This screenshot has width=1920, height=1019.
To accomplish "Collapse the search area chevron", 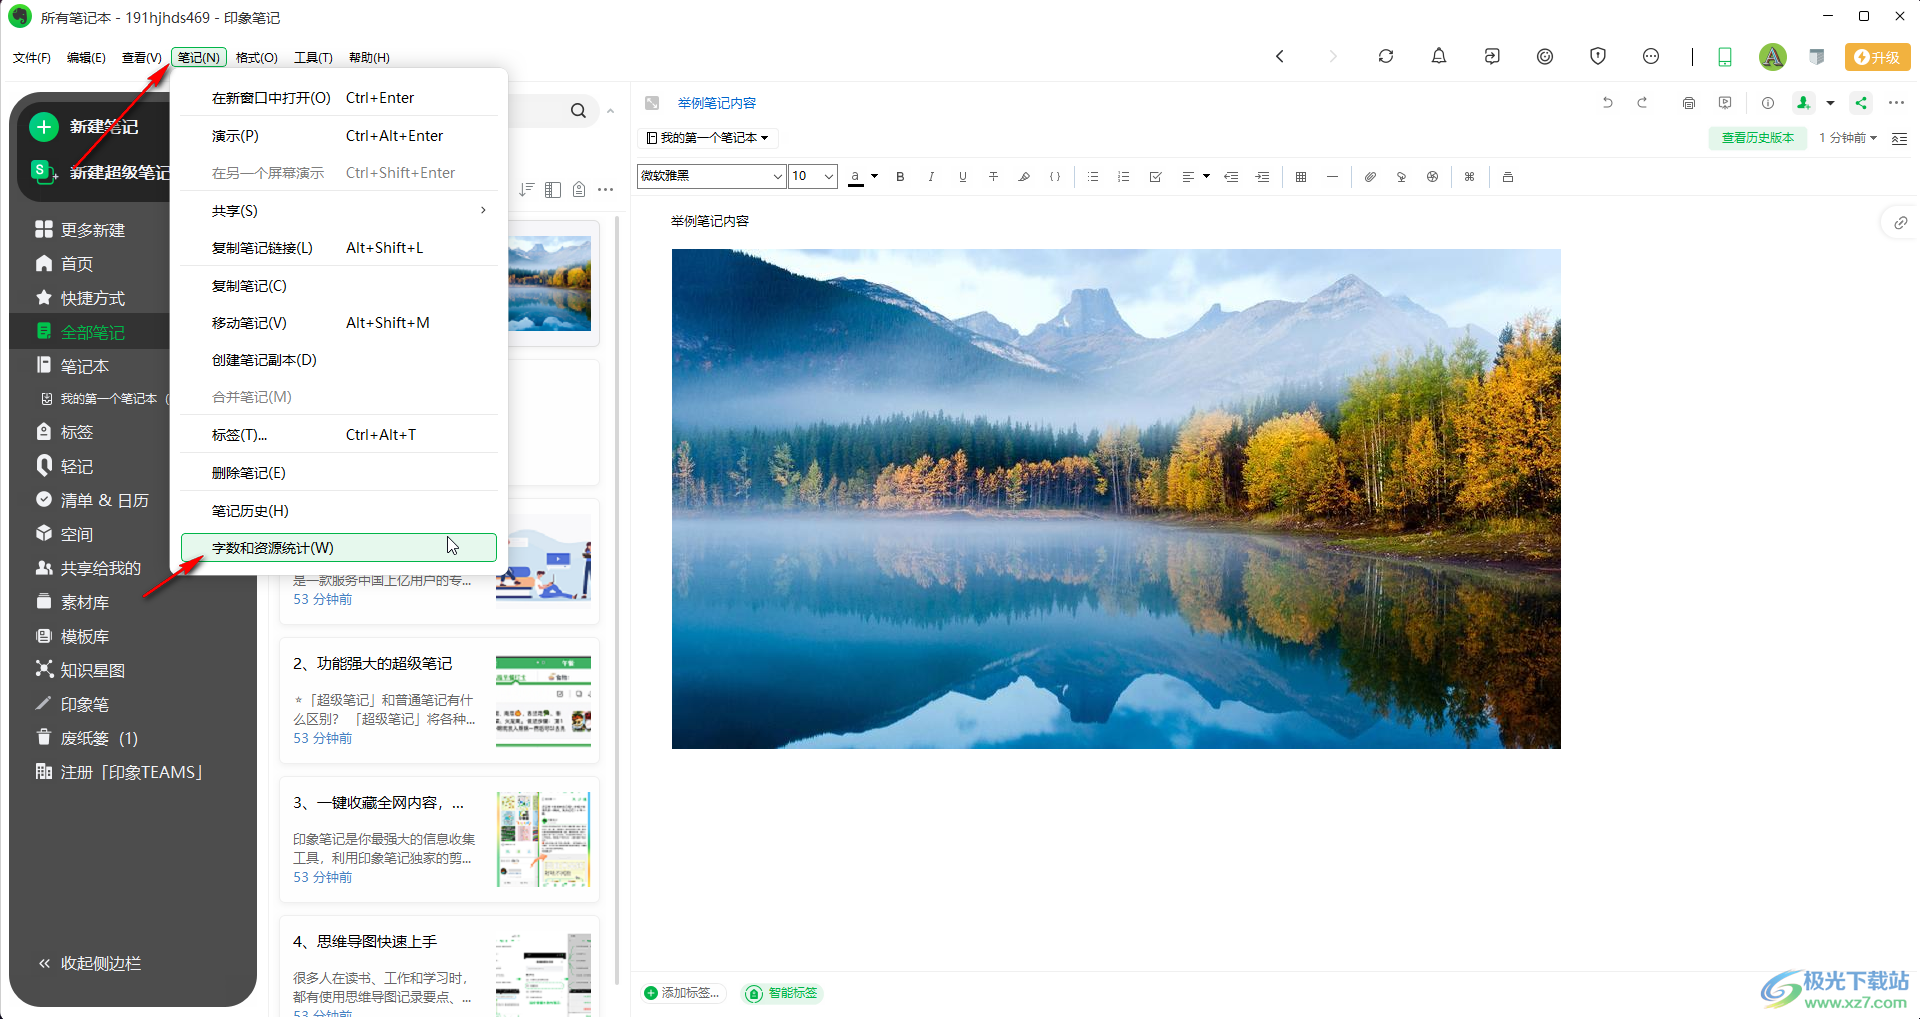I will click(610, 111).
